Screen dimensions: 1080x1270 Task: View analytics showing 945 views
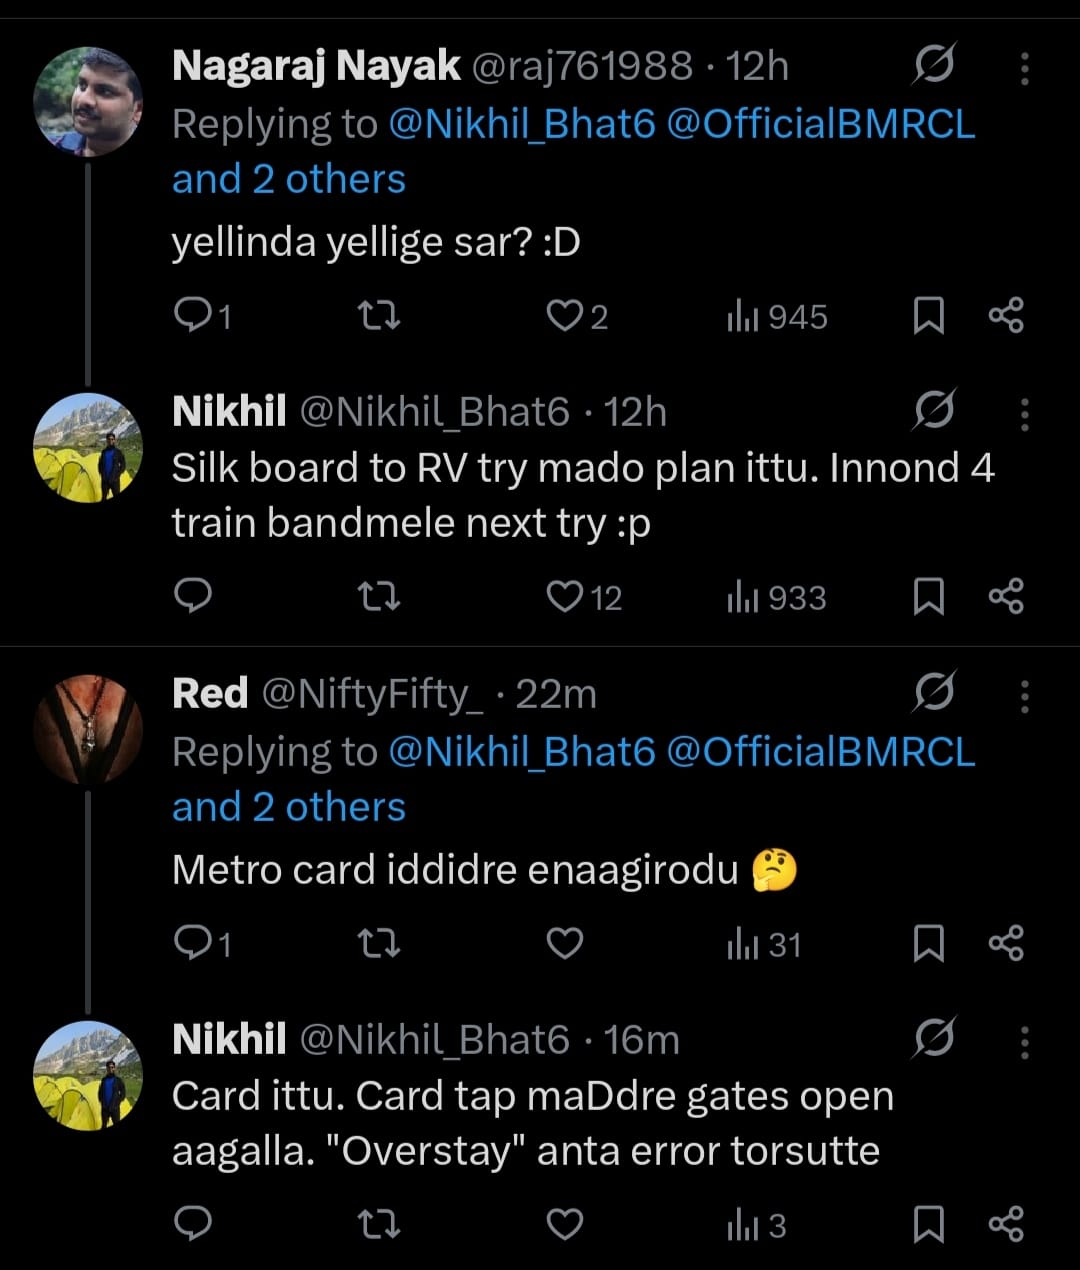coord(777,317)
